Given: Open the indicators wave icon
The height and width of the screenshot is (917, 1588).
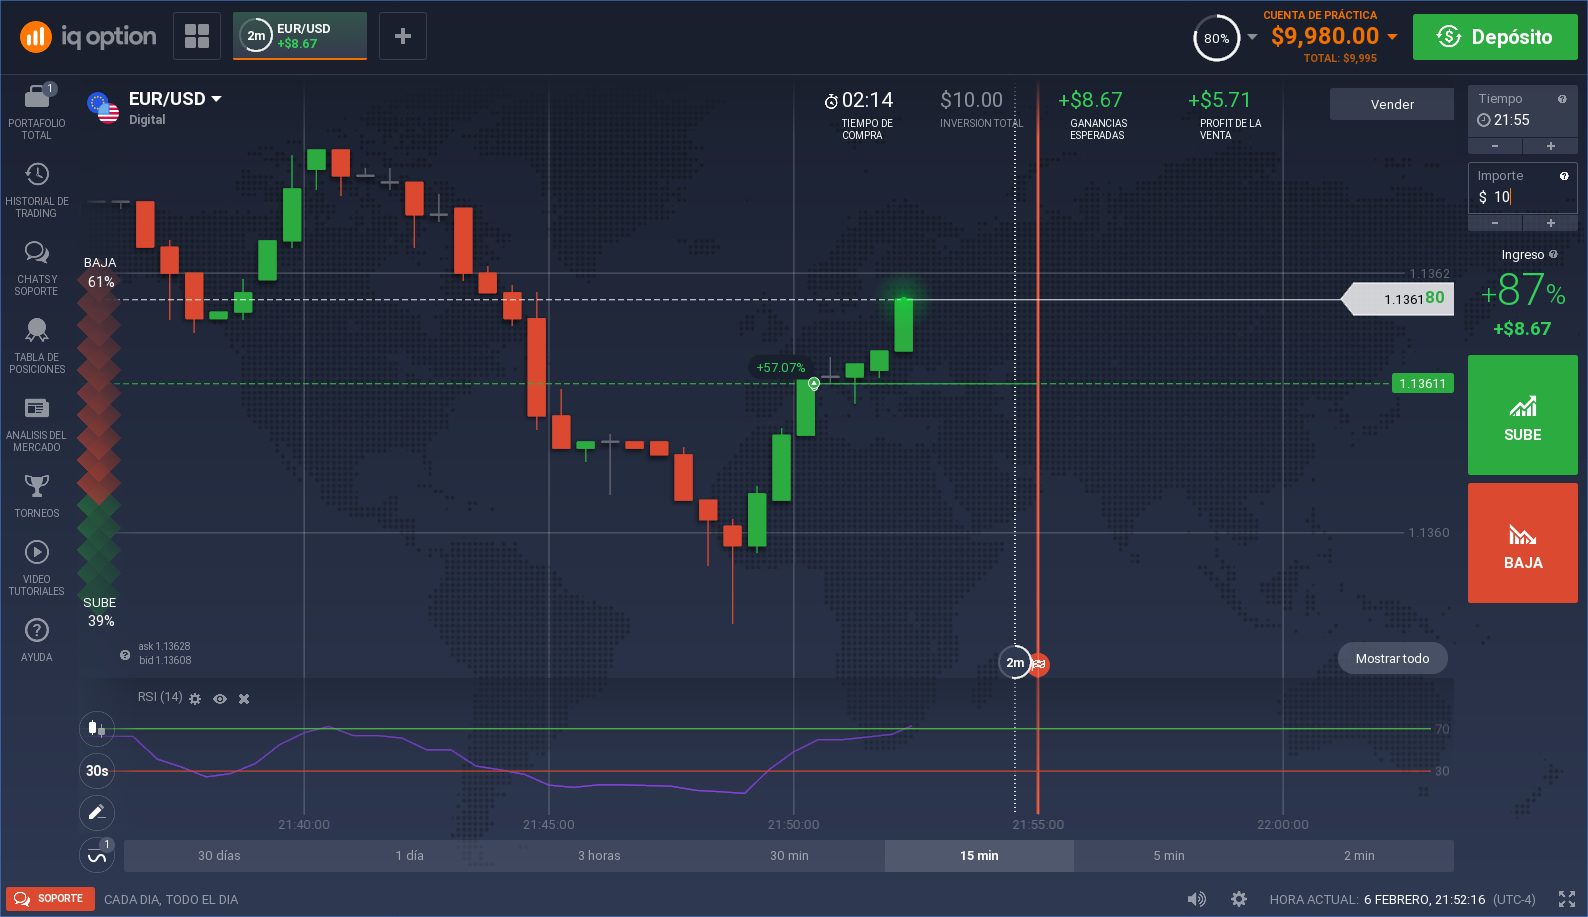Looking at the screenshot, I should point(97,856).
